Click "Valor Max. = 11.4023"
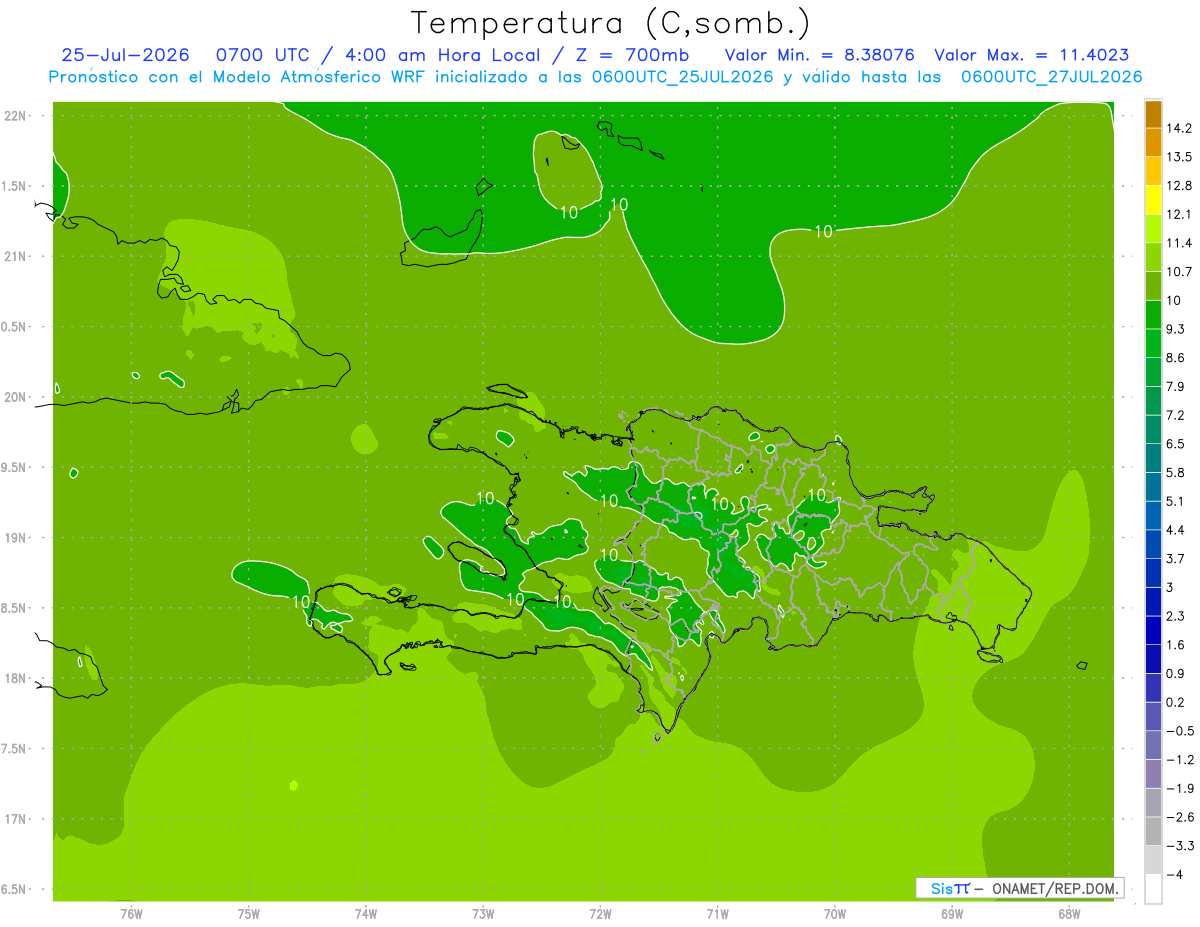The height and width of the screenshot is (927, 1200). click(1034, 55)
